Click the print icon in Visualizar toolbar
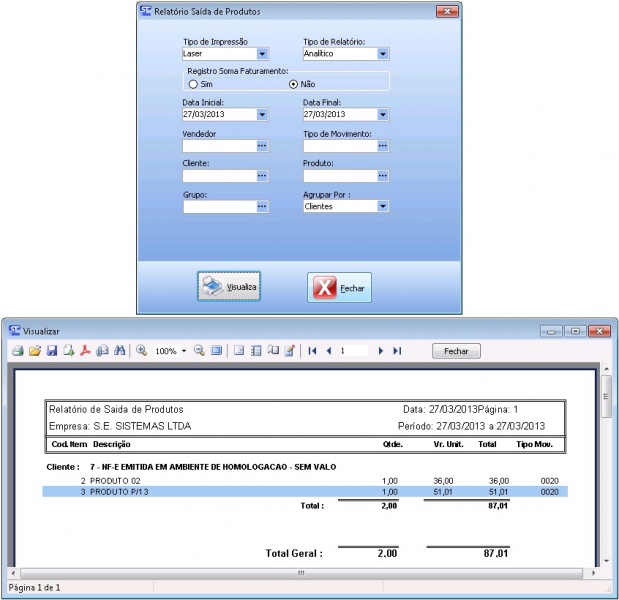Image resolution: width=619 pixels, height=600 pixels. [x=17, y=351]
